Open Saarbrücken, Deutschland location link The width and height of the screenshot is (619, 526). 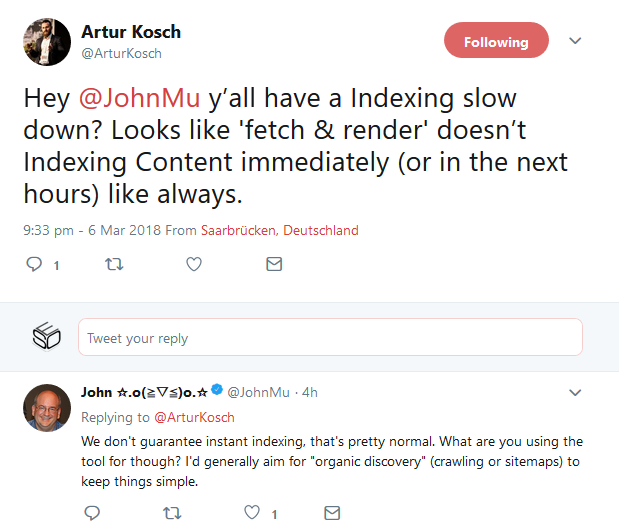pos(279,230)
